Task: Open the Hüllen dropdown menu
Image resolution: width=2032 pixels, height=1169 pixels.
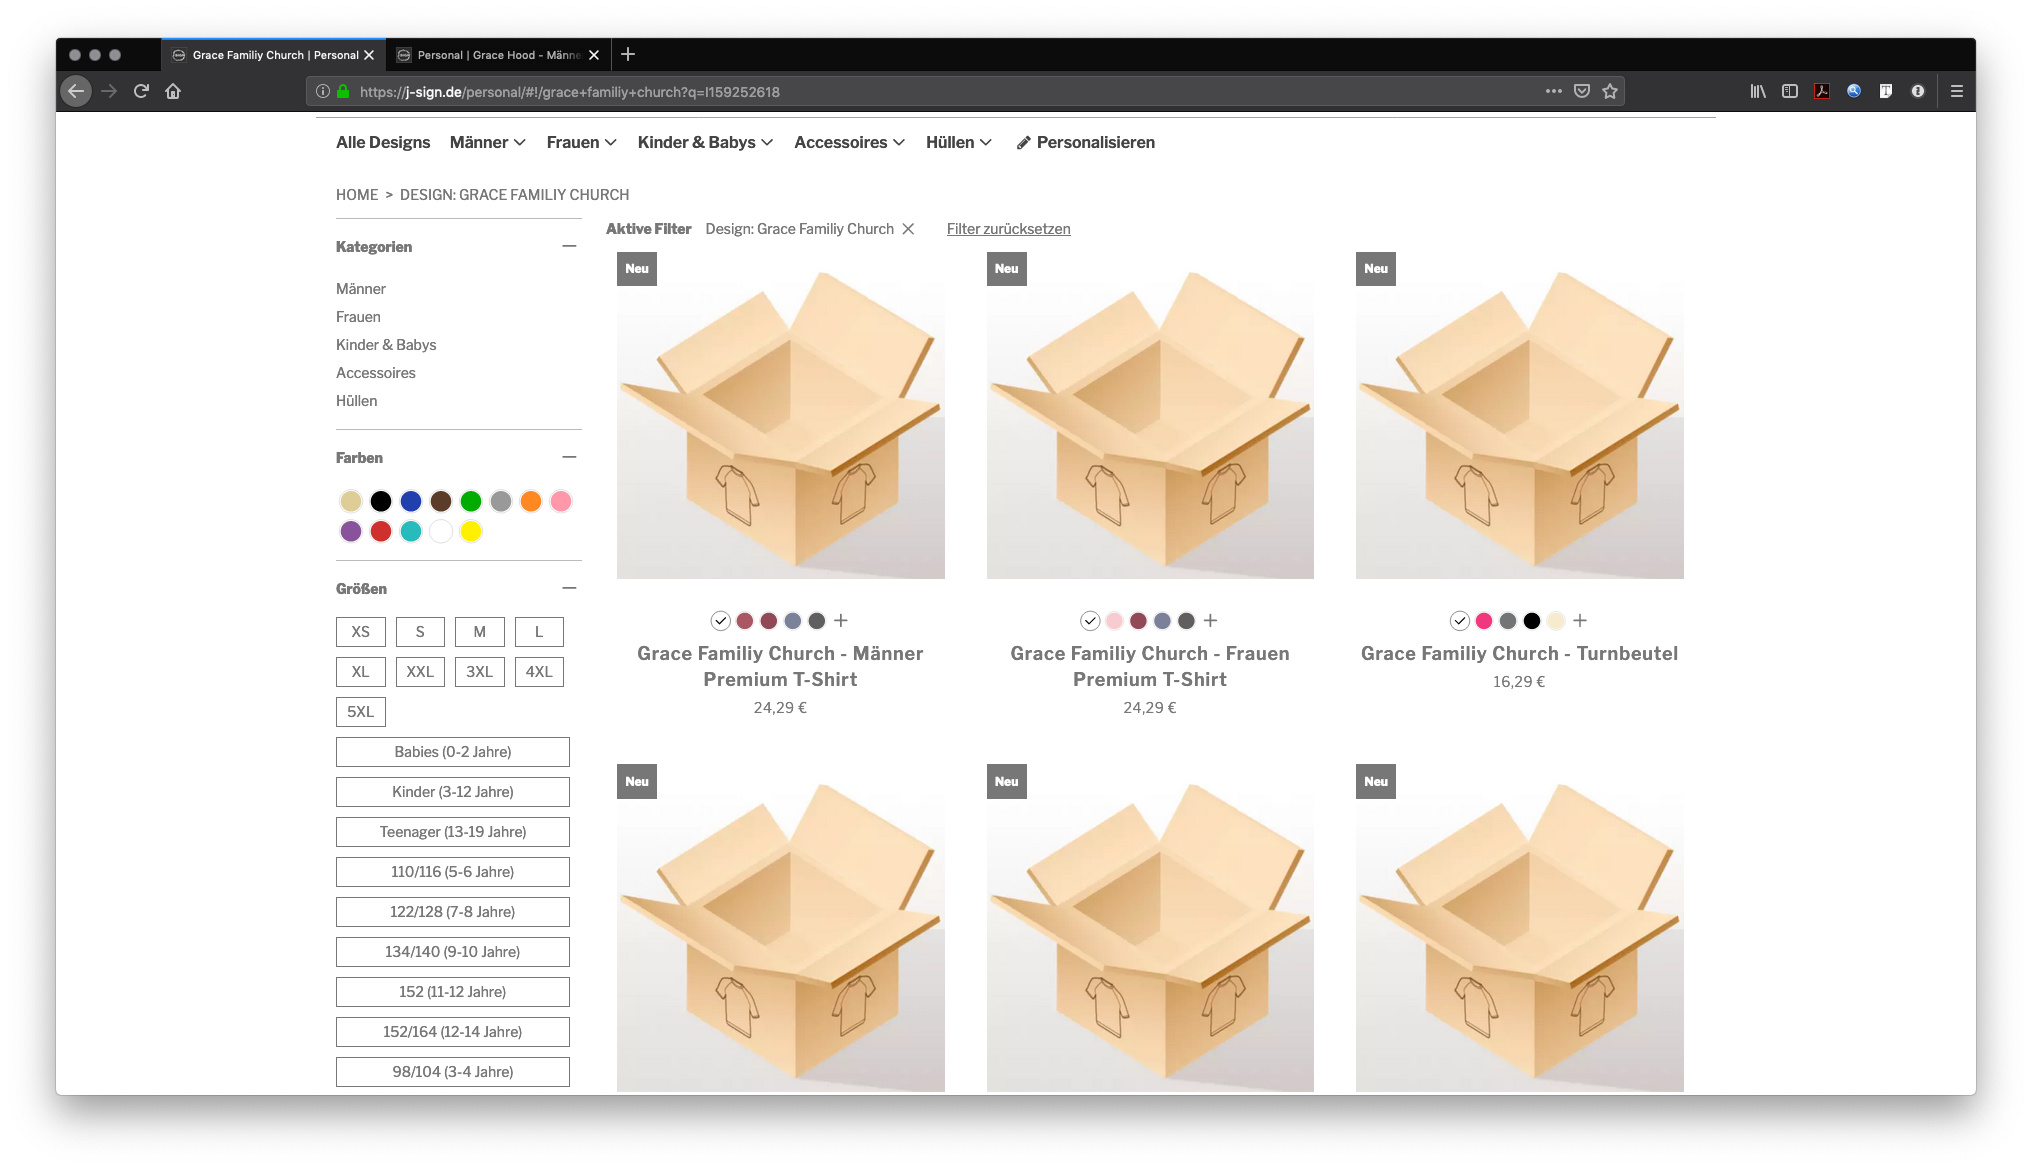Action: (x=958, y=142)
